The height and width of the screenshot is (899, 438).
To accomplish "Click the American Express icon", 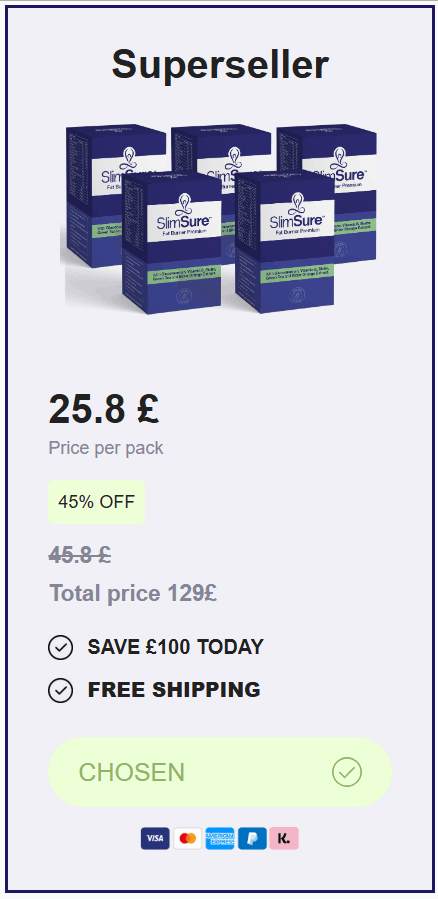I will point(220,838).
